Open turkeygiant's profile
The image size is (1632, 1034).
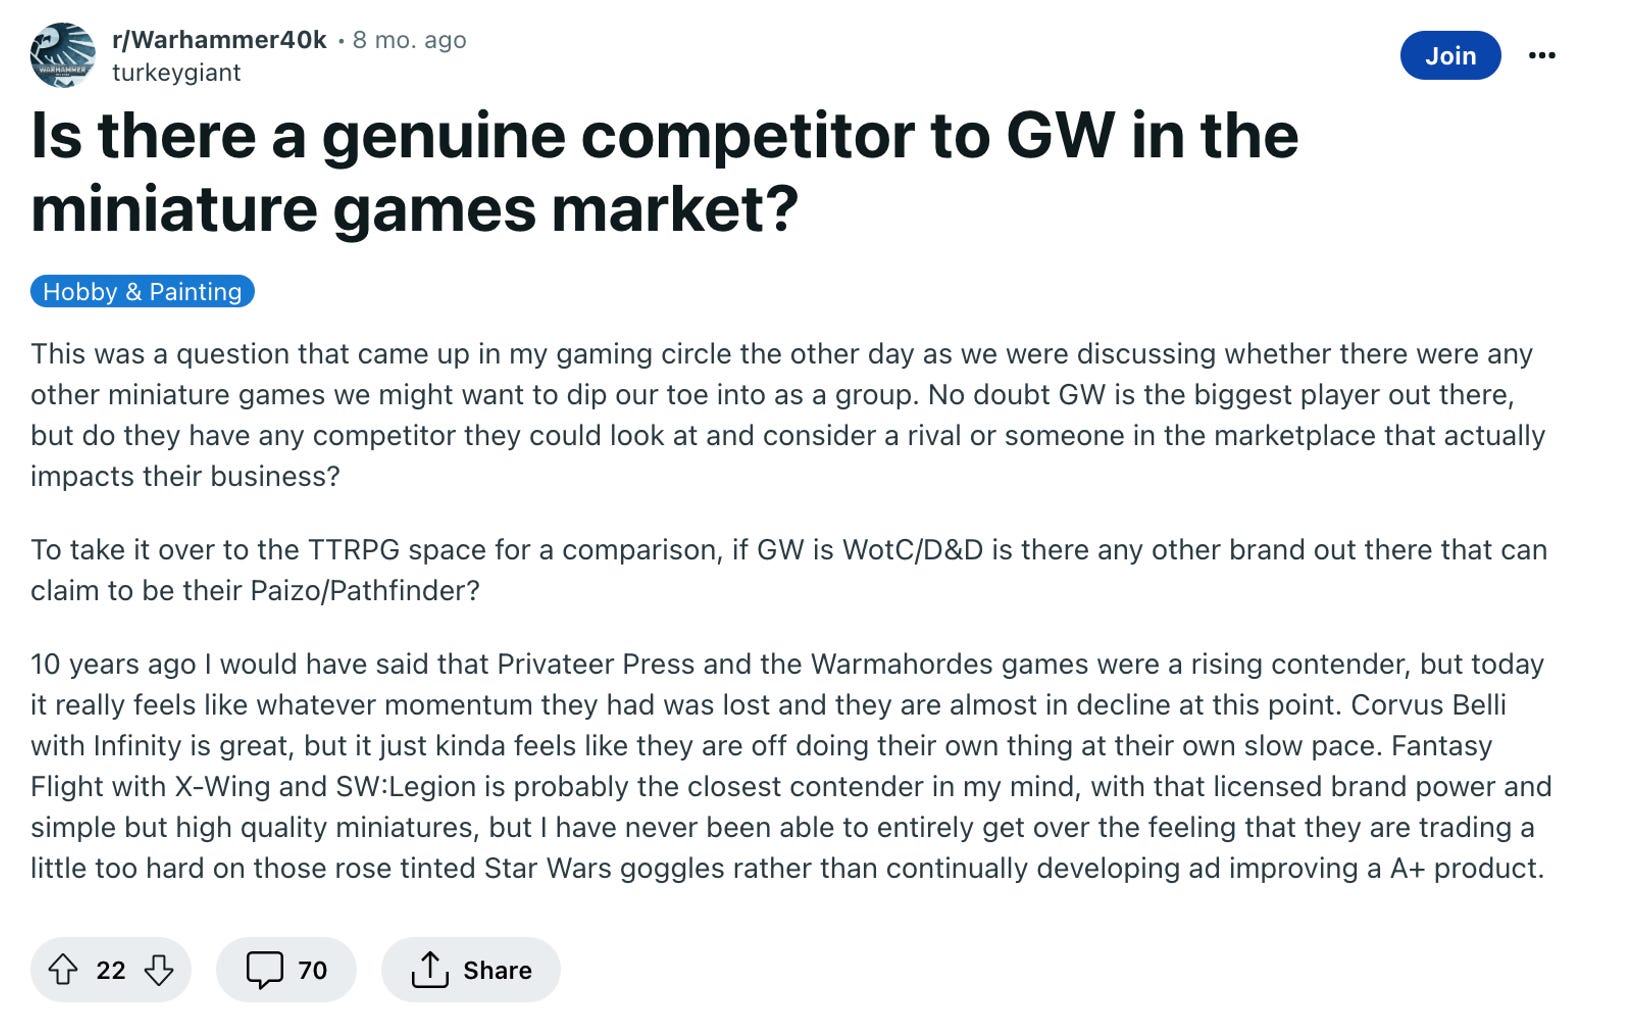point(175,72)
